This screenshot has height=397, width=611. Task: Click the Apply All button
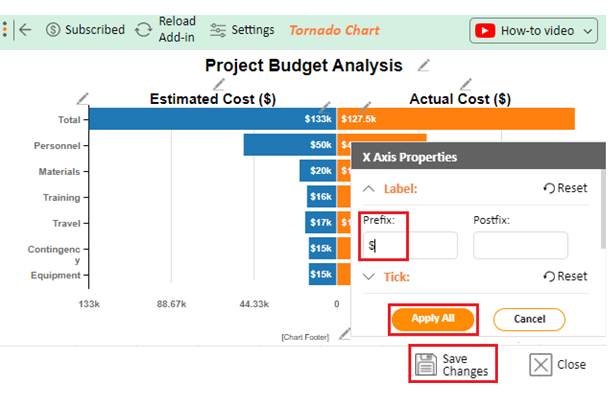[433, 319]
